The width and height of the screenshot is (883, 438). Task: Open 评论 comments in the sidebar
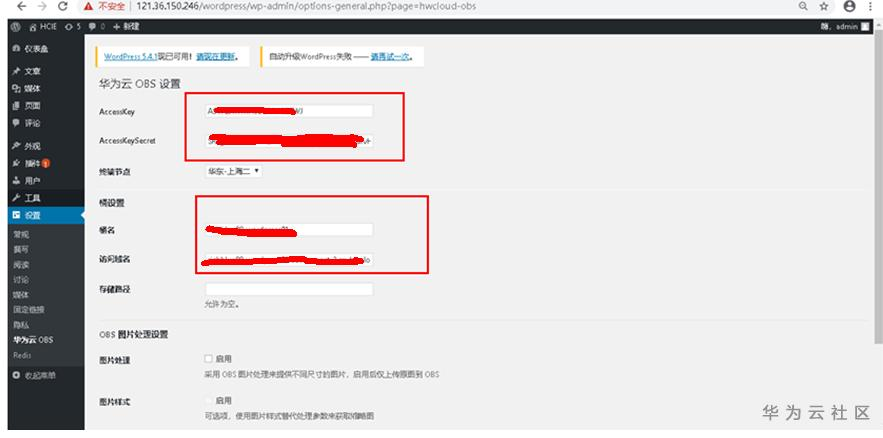click(x=46, y=123)
